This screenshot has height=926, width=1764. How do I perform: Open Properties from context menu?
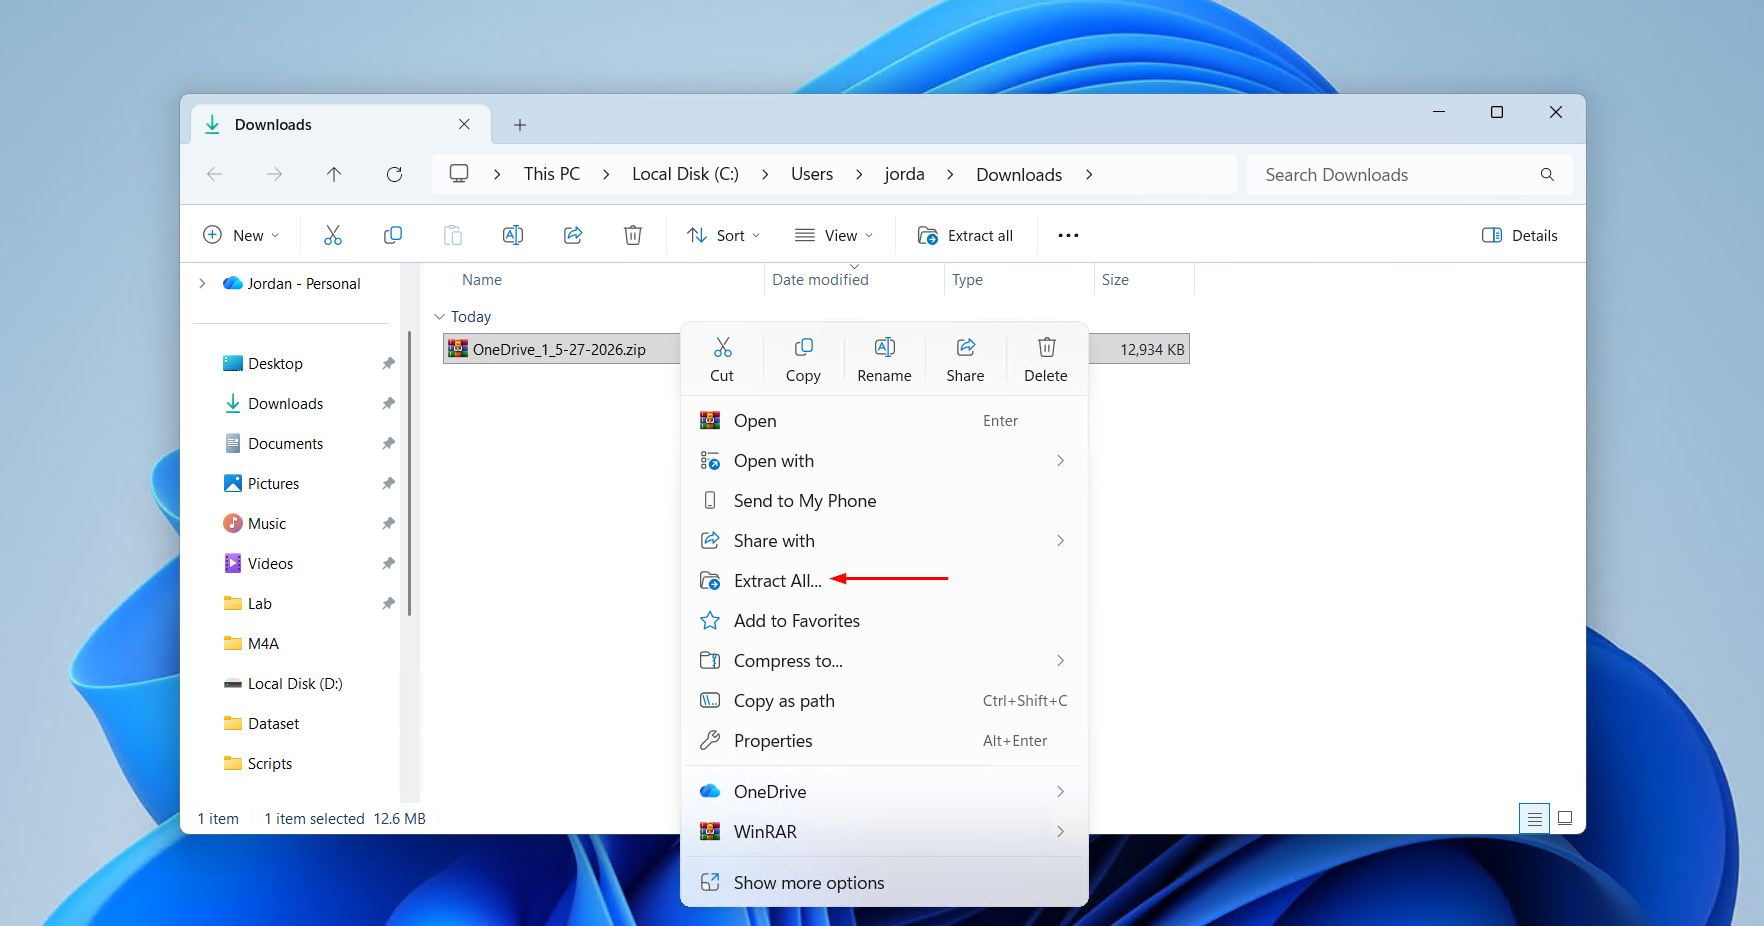click(x=884, y=741)
